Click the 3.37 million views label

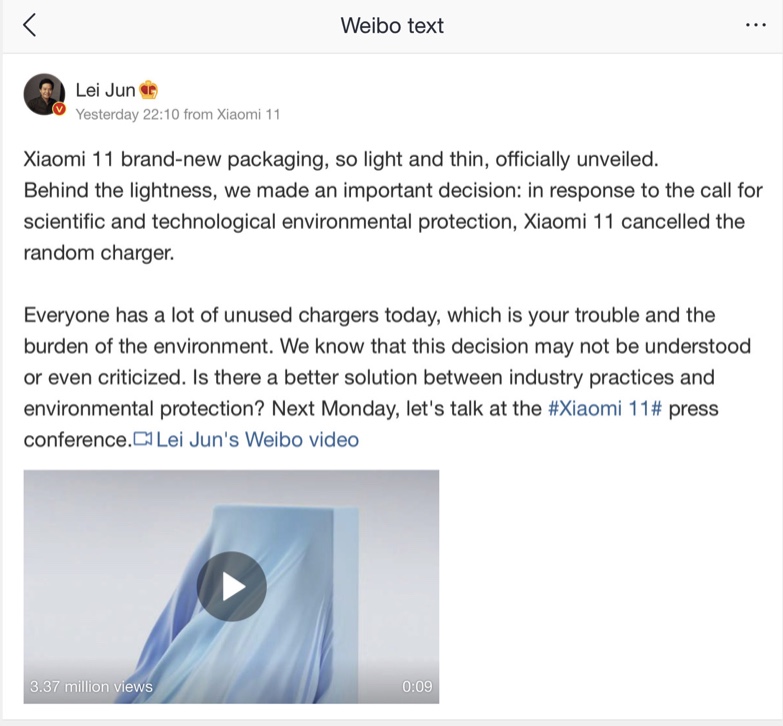coord(91,686)
